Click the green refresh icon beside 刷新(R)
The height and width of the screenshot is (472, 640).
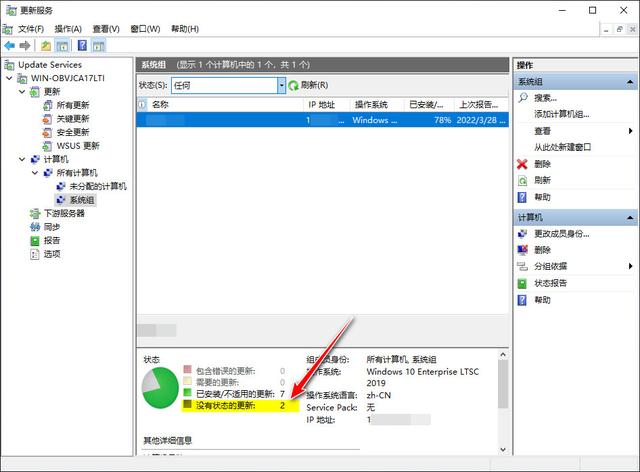point(293,86)
